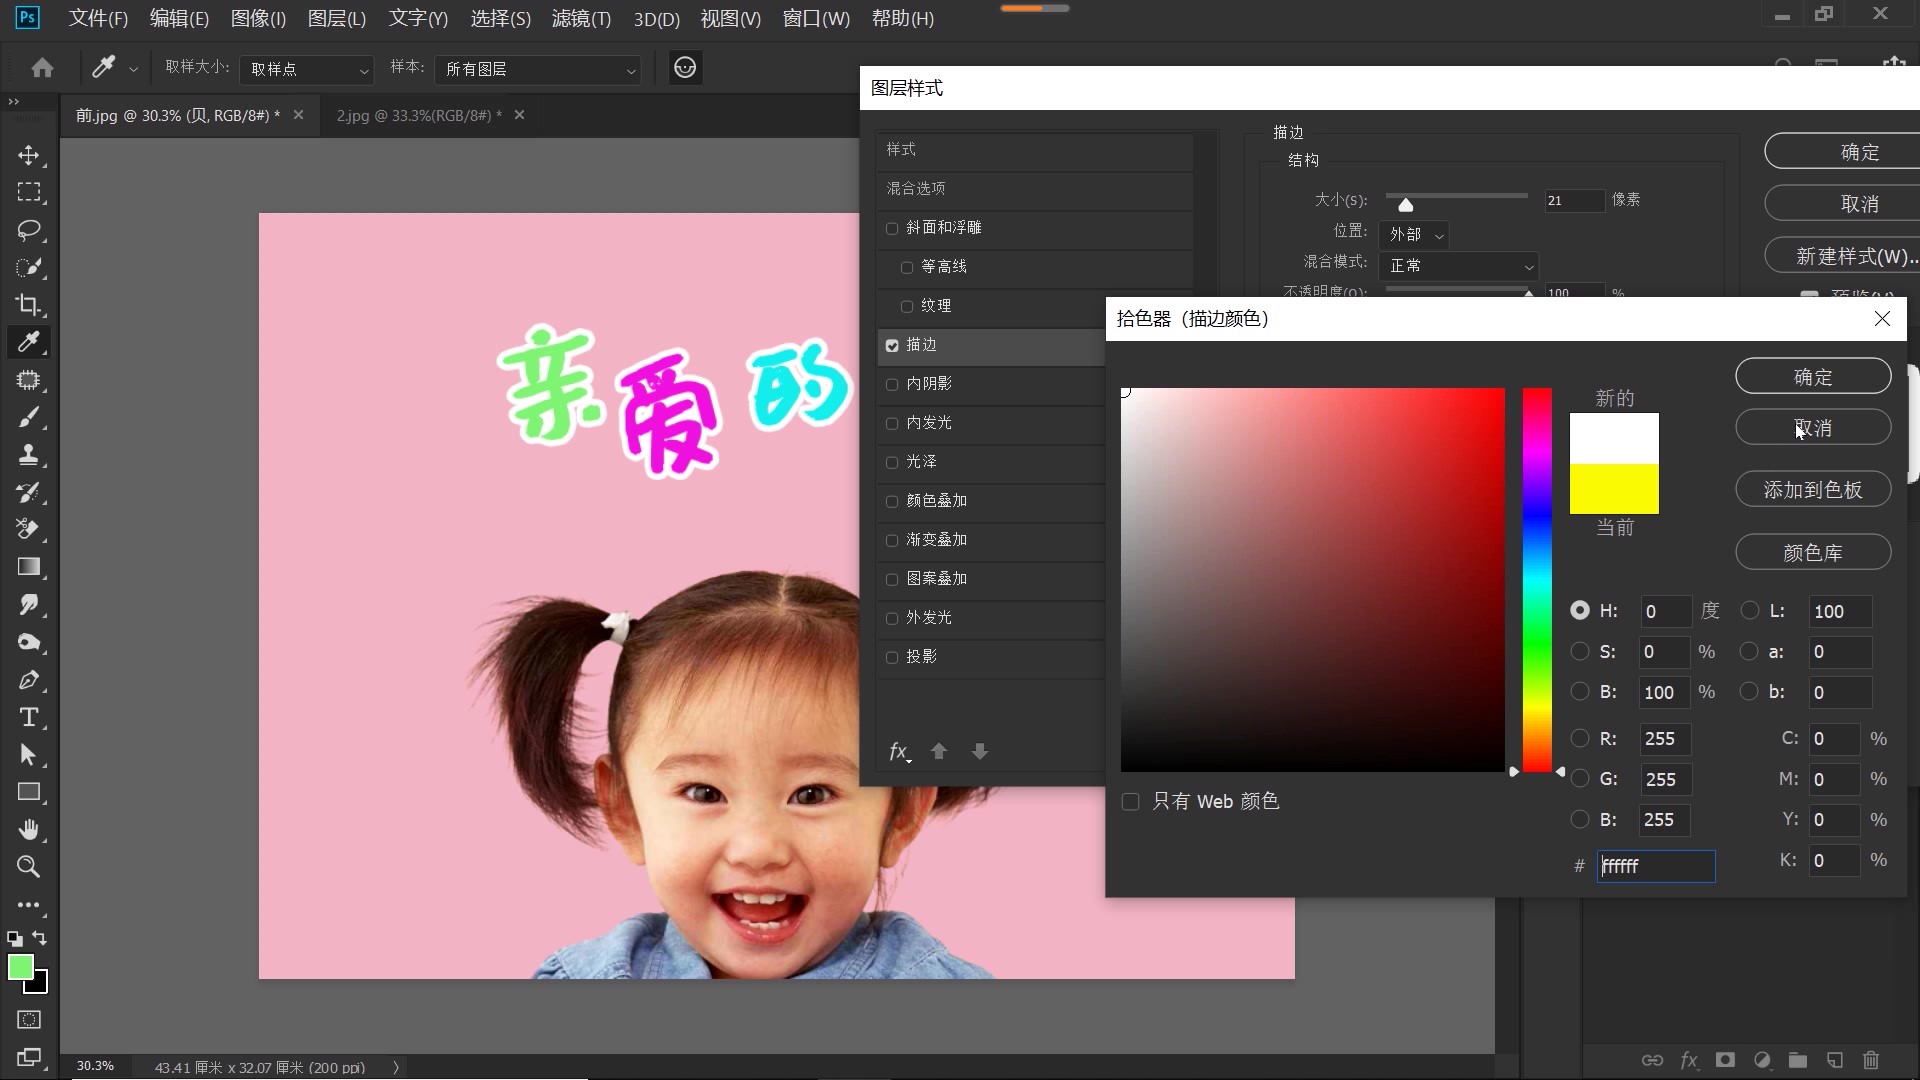The image size is (1920, 1080).
Task: Switch to the 2.jpg document tab
Action: (x=417, y=115)
